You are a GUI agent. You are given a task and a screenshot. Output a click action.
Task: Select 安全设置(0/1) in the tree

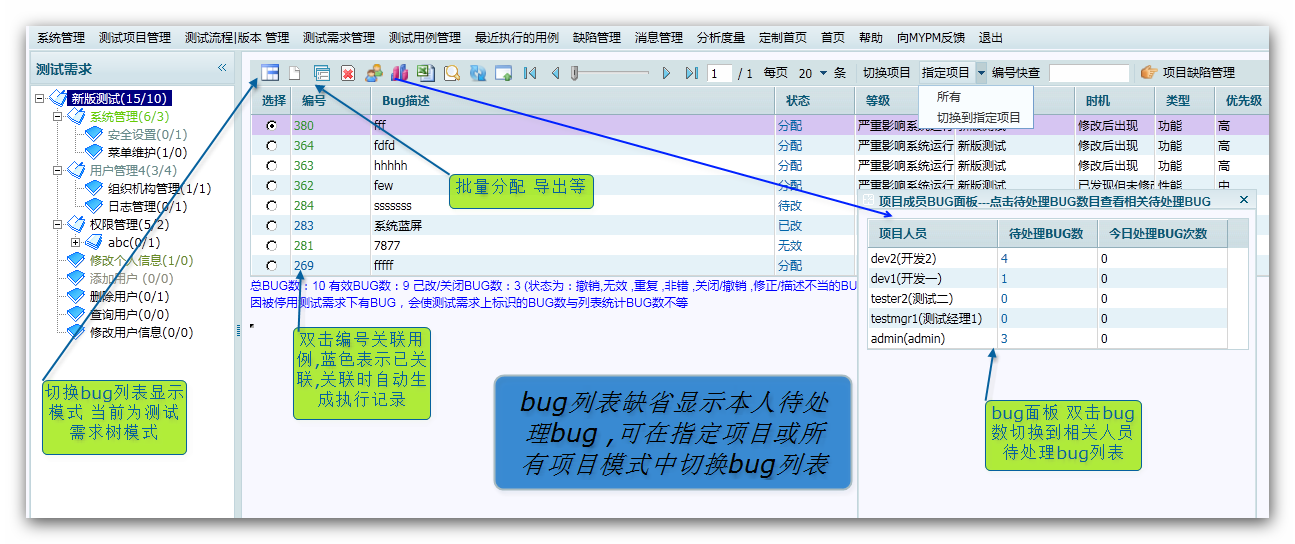coord(147,134)
